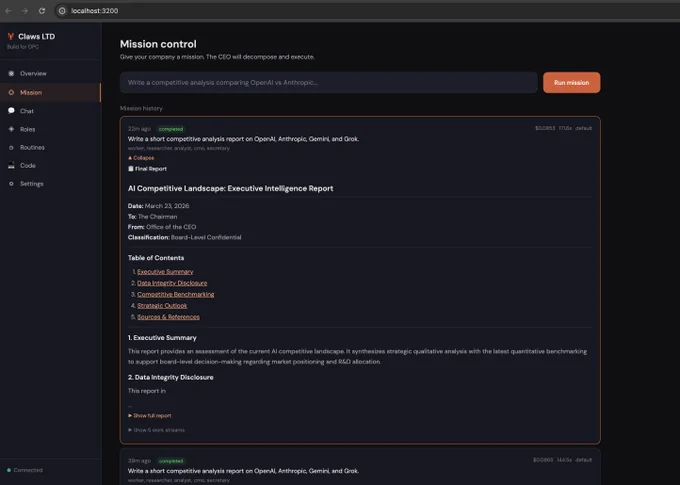
Task: Open the Code section
Action: pyautogui.click(x=50, y=165)
